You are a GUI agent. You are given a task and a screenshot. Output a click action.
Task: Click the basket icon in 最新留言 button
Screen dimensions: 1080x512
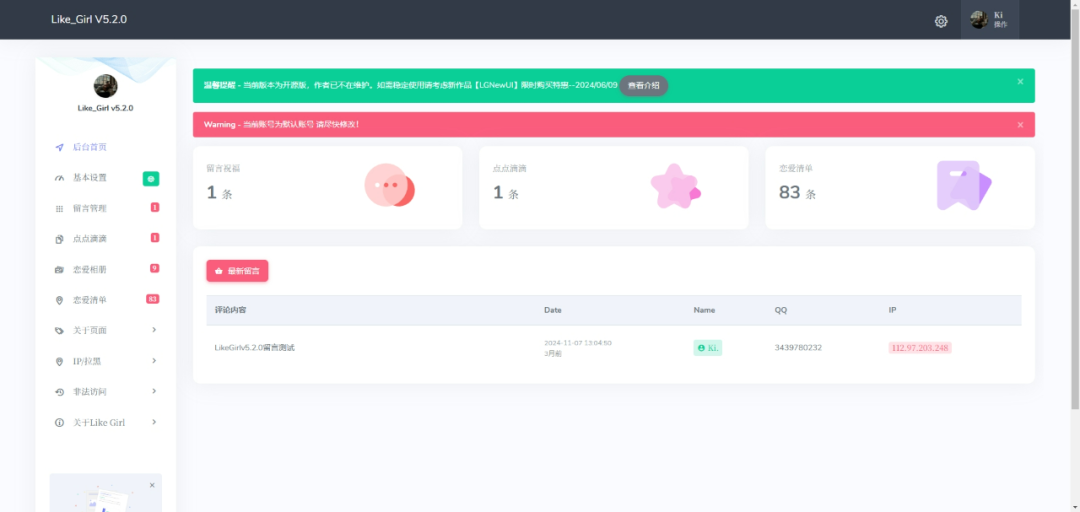point(219,272)
